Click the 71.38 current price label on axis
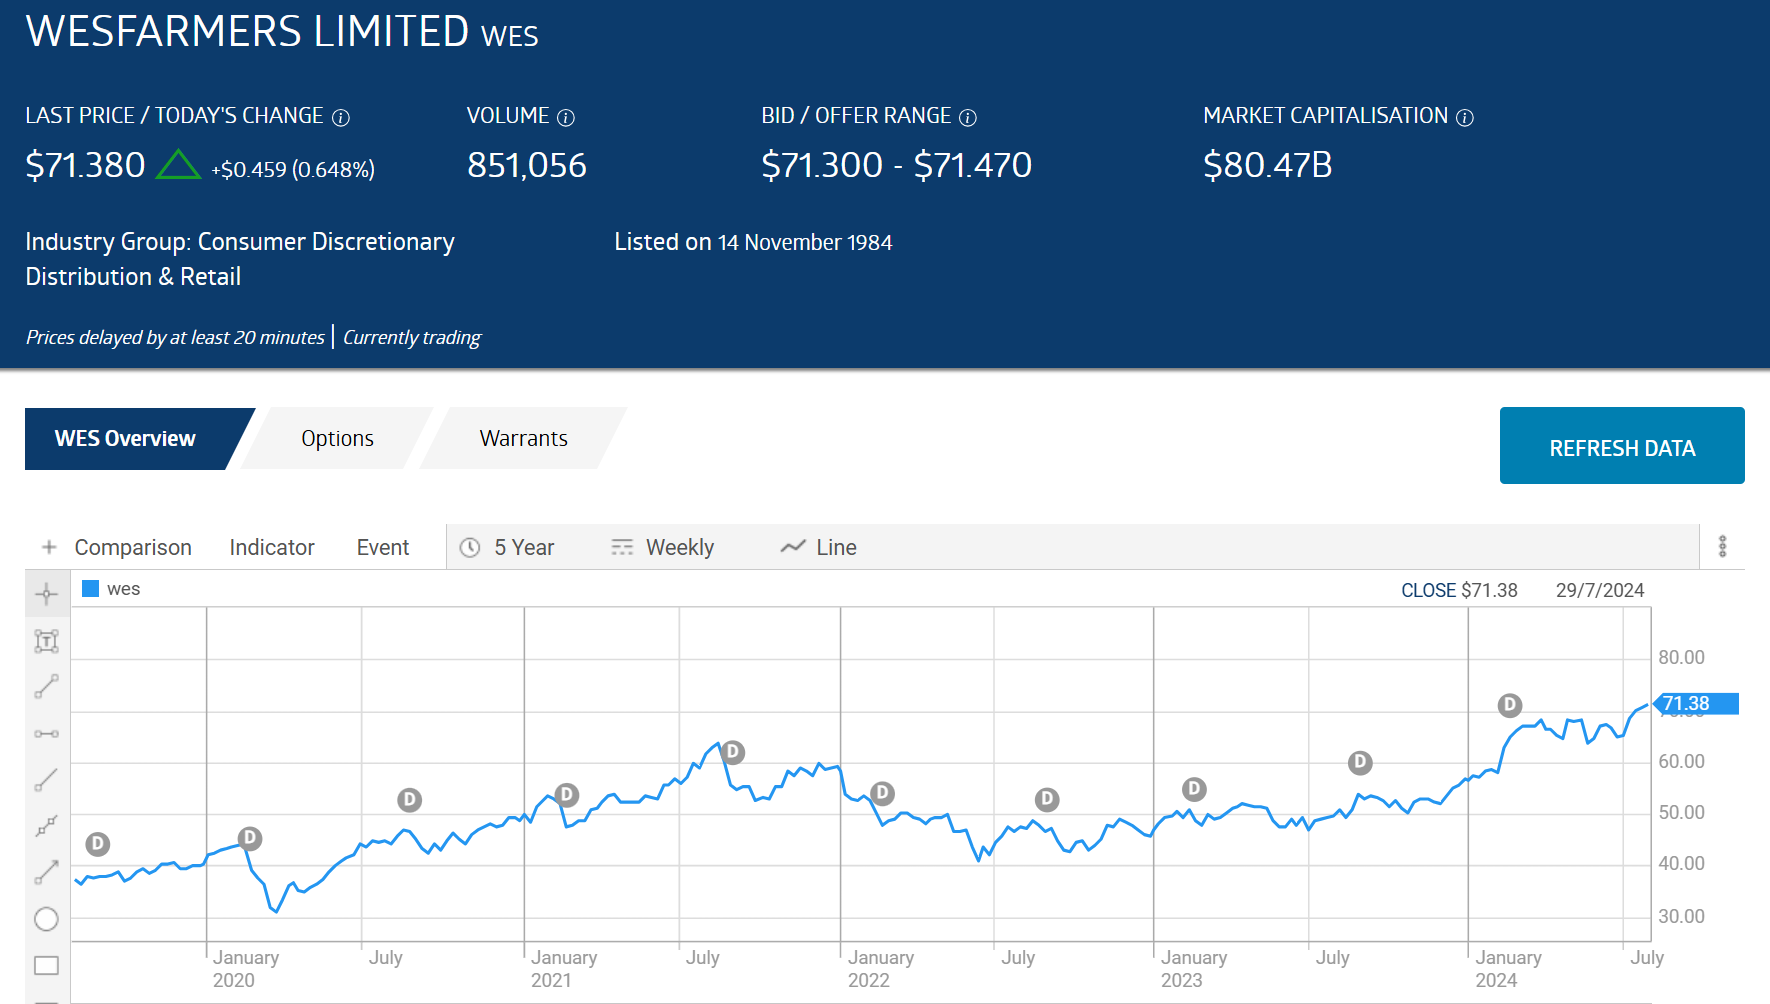Viewport: 1770px width, 1004px height. (x=1697, y=704)
